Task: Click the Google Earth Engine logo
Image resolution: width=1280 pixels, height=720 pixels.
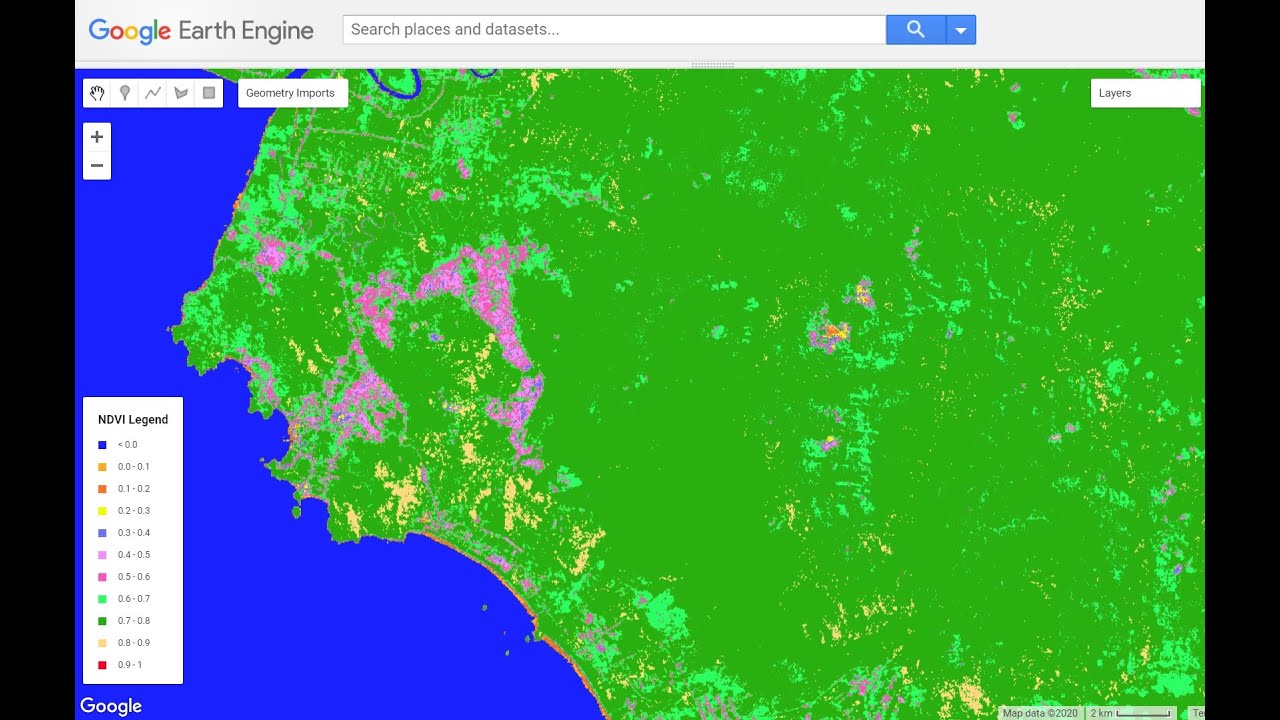Action: tap(201, 31)
